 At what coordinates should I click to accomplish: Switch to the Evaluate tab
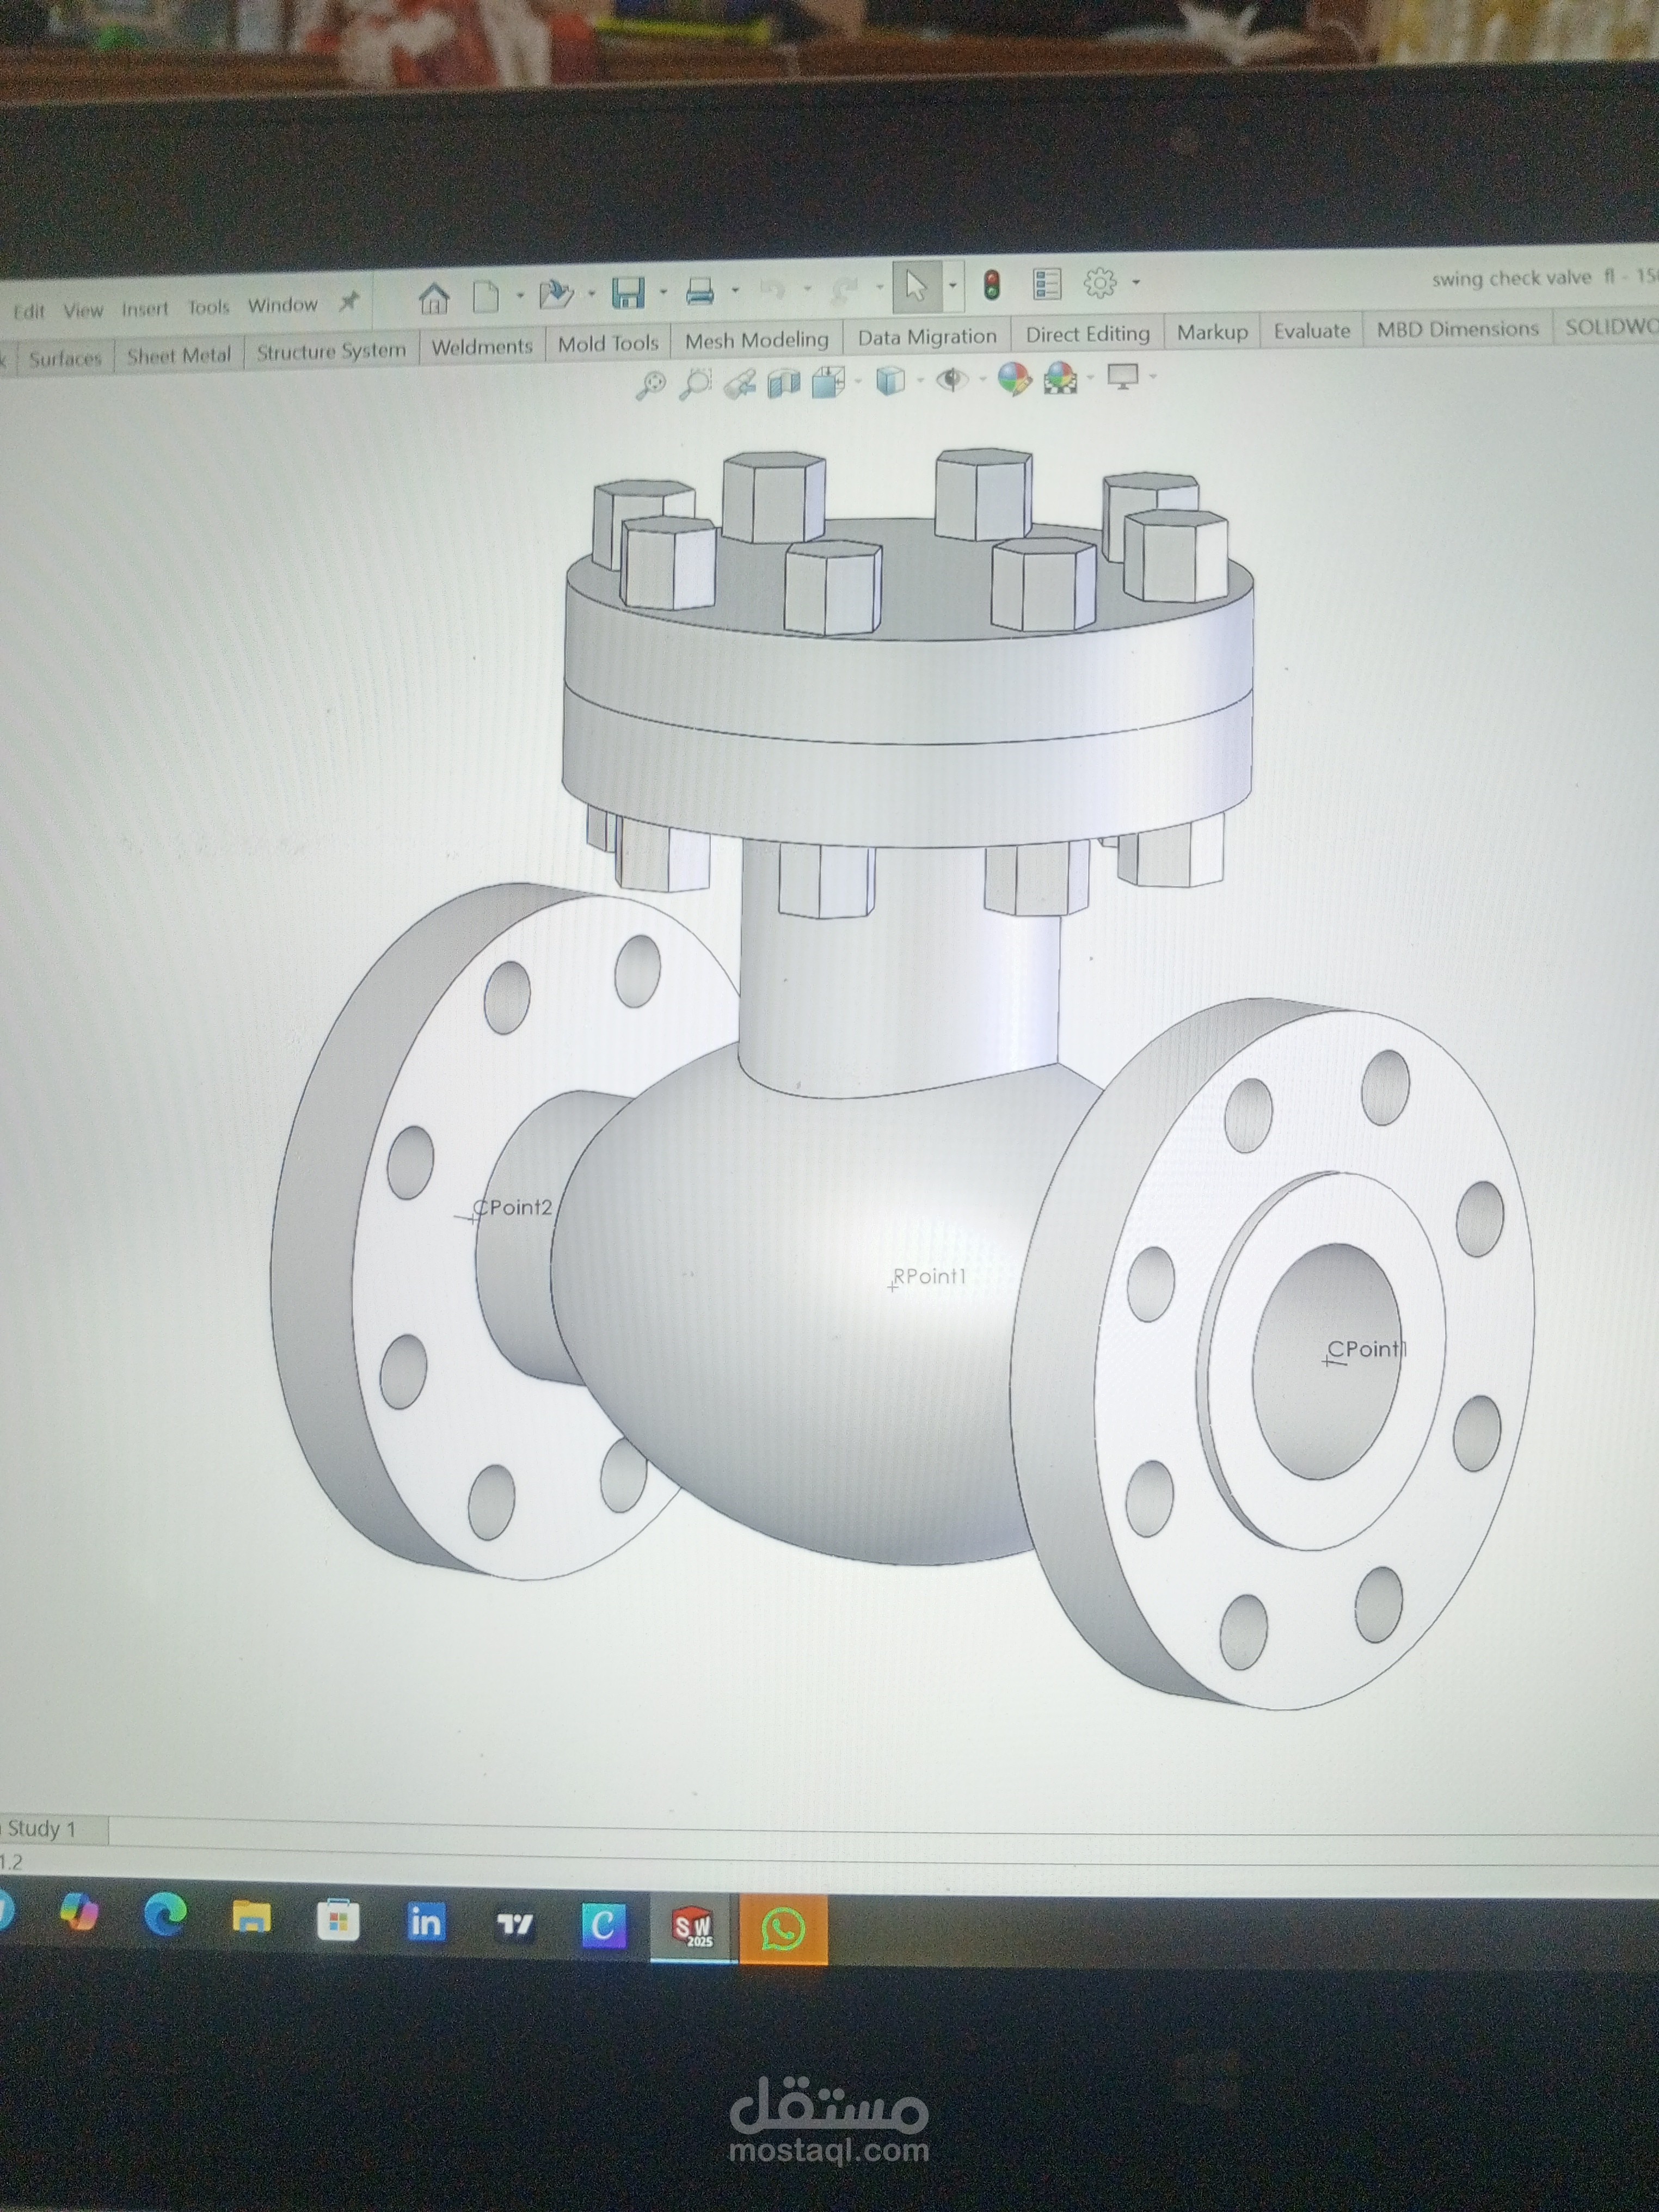[x=1312, y=330]
